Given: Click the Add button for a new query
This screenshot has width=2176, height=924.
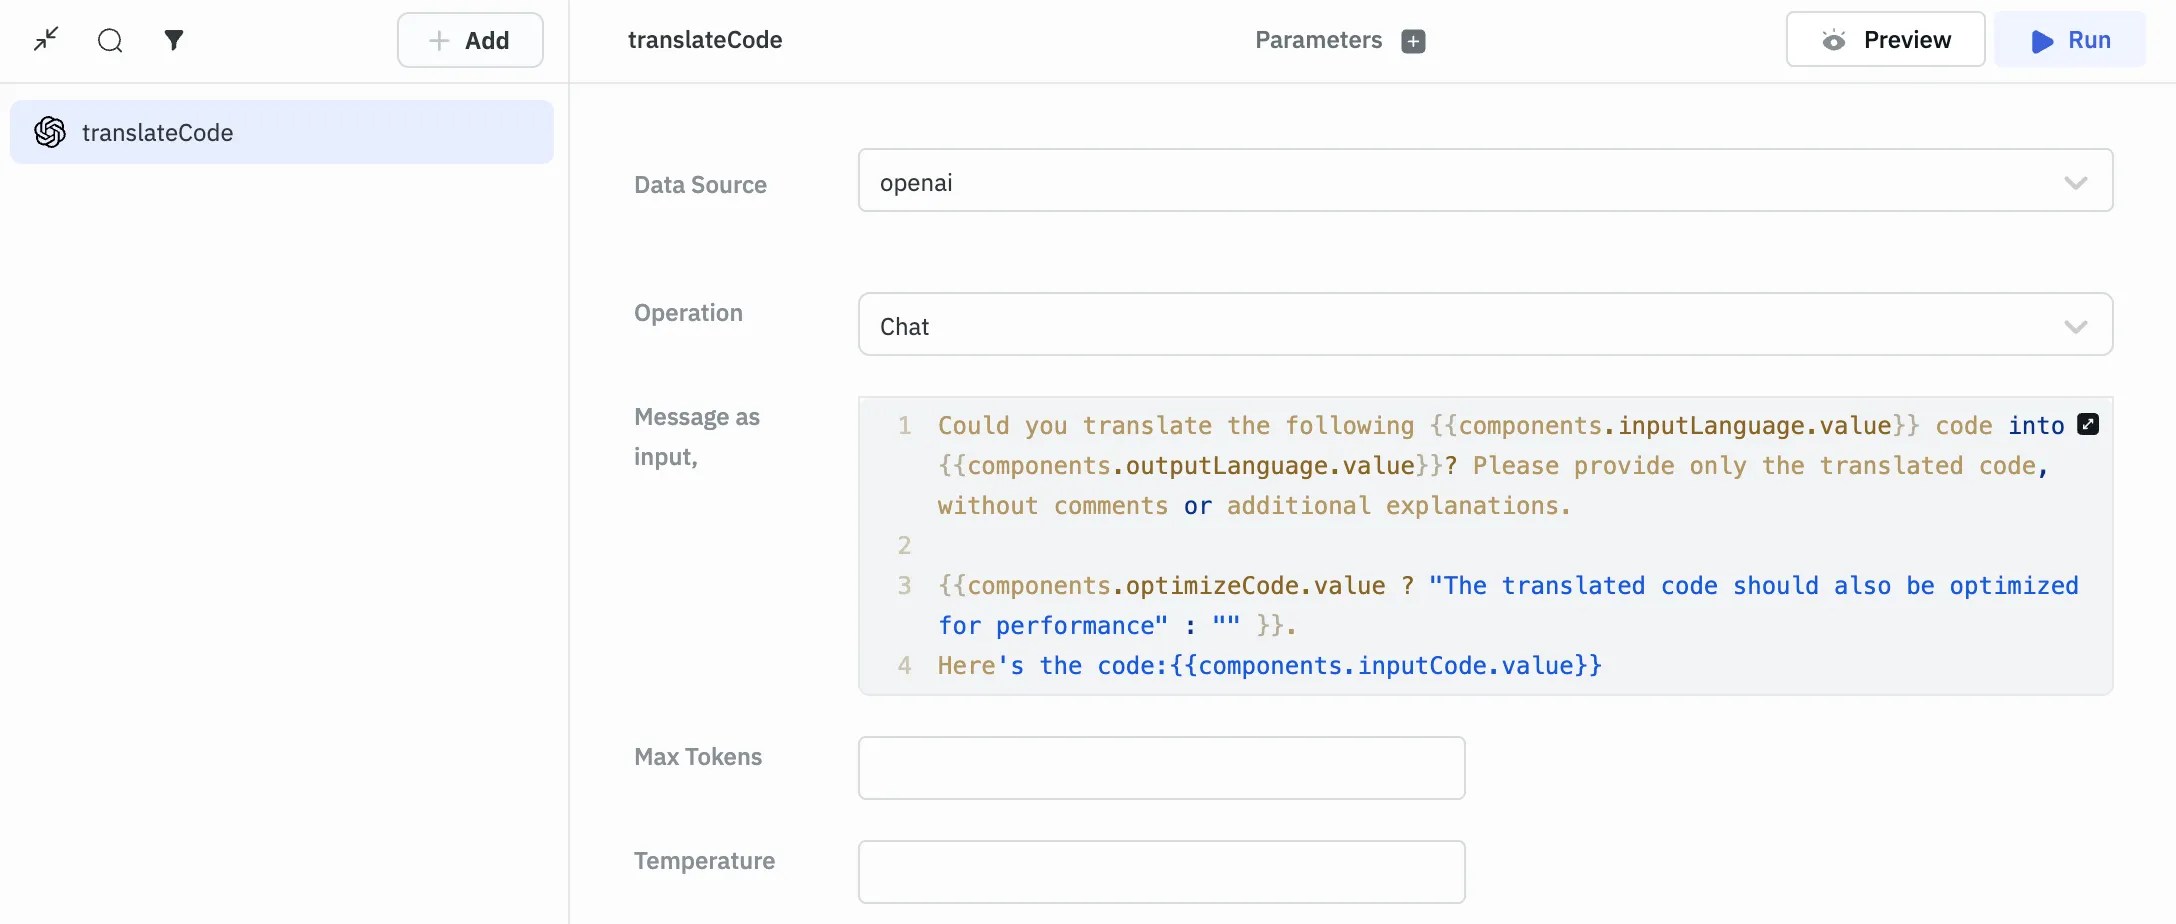Looking at the screenshot, I should pos(470,40).
